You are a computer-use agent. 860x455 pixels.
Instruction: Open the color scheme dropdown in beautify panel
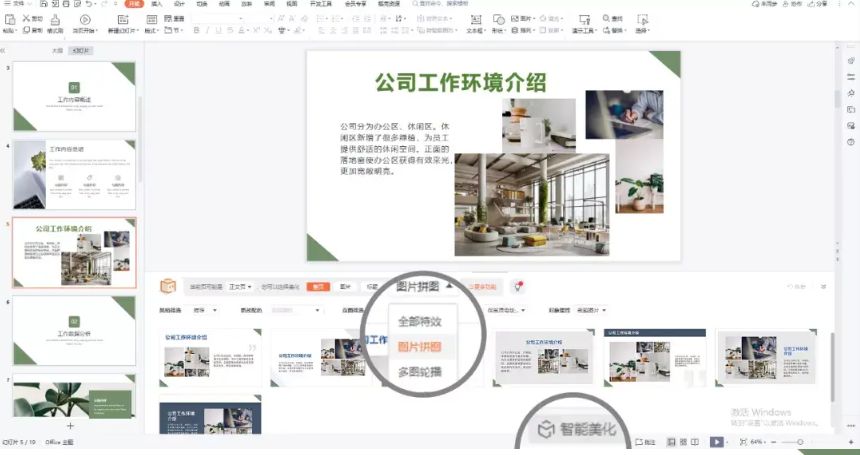point(296,310)
